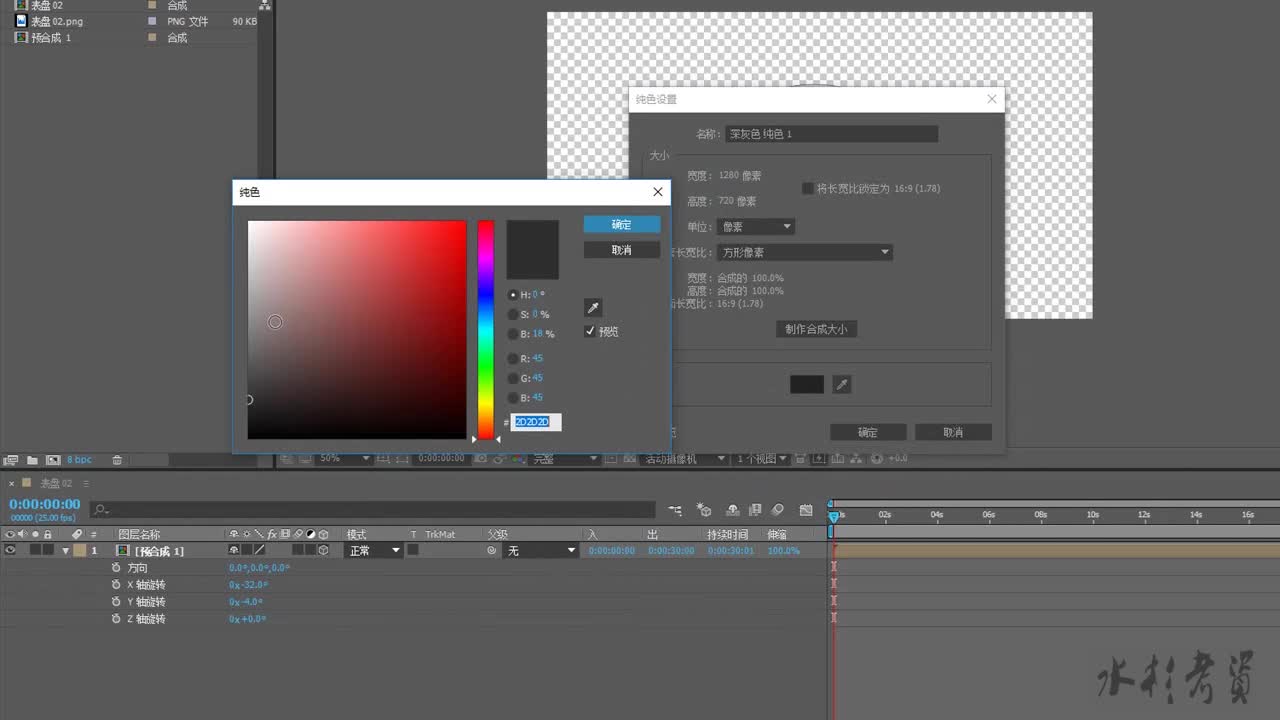This screenshot has width=1280, height=720.
Task: Click 名称 field with 深灰色 纯色 1
Action: 831,134
